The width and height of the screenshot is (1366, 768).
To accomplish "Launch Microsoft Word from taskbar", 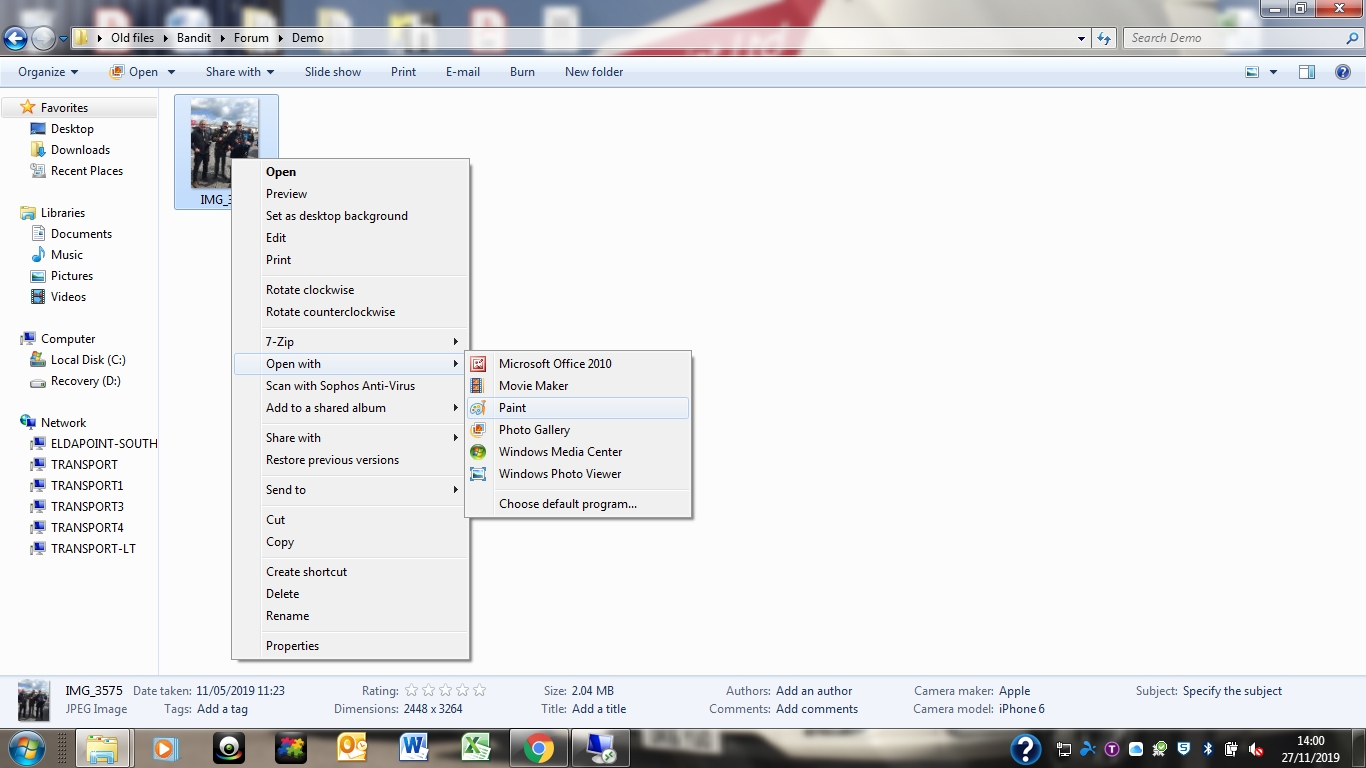I will pos(413,748).
